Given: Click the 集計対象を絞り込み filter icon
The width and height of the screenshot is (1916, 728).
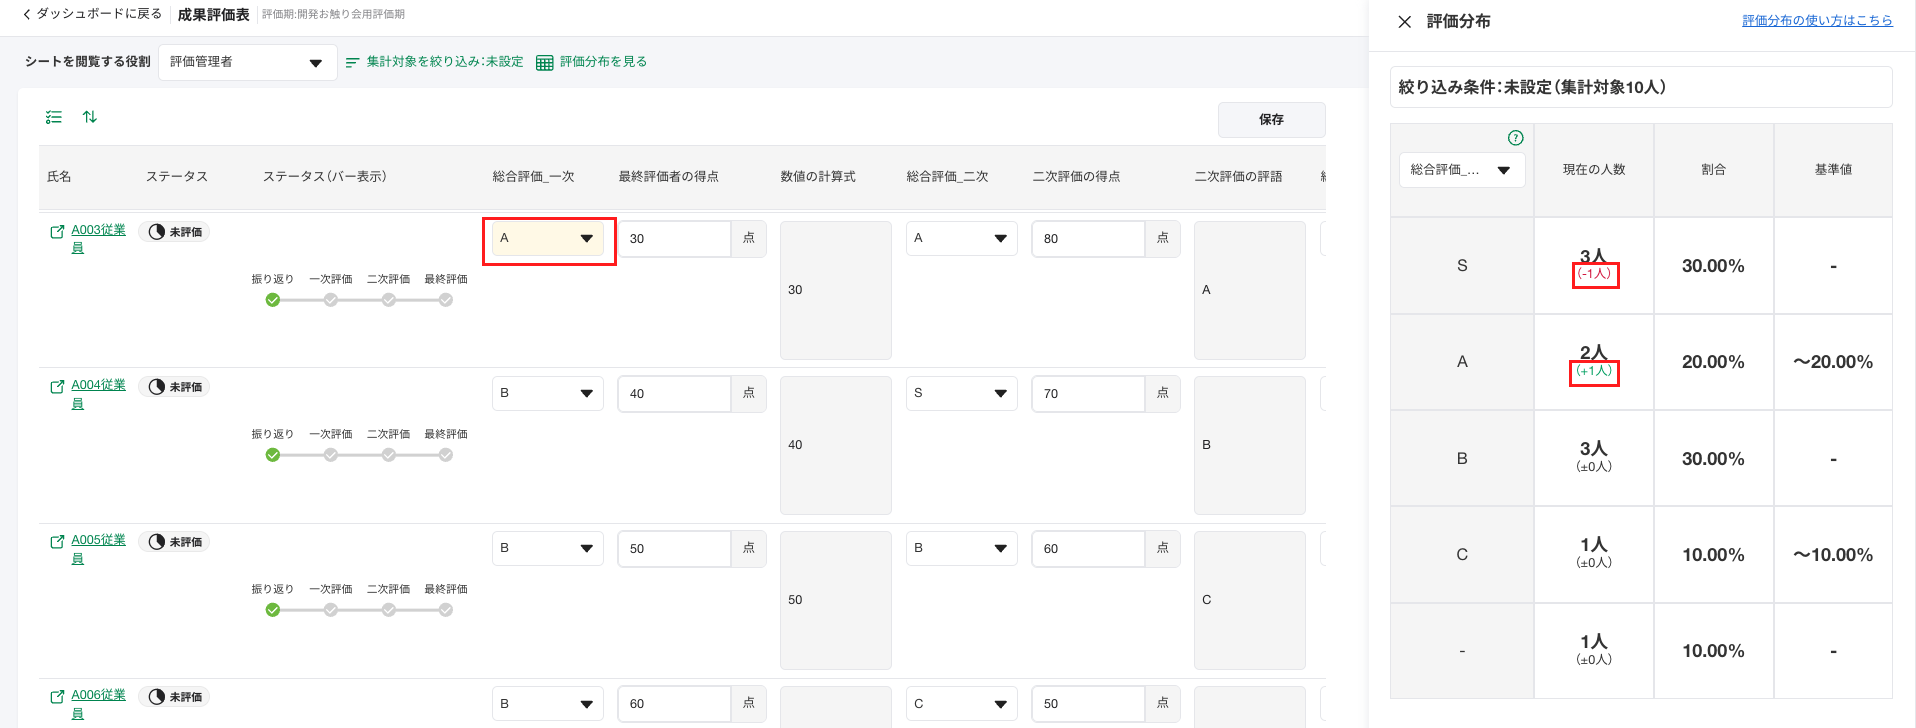Looking at the screenshot, I should pyautogui.click(x=352, y=63).
